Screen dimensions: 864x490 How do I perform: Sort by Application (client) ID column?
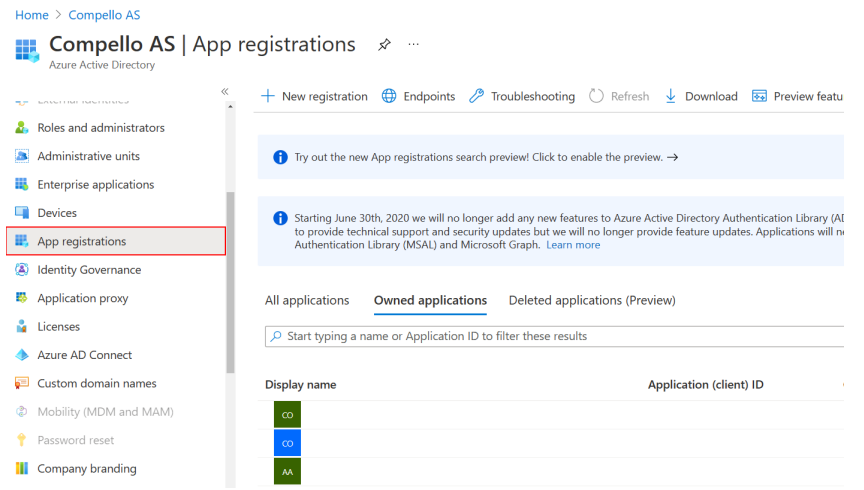tap(705, 385)
